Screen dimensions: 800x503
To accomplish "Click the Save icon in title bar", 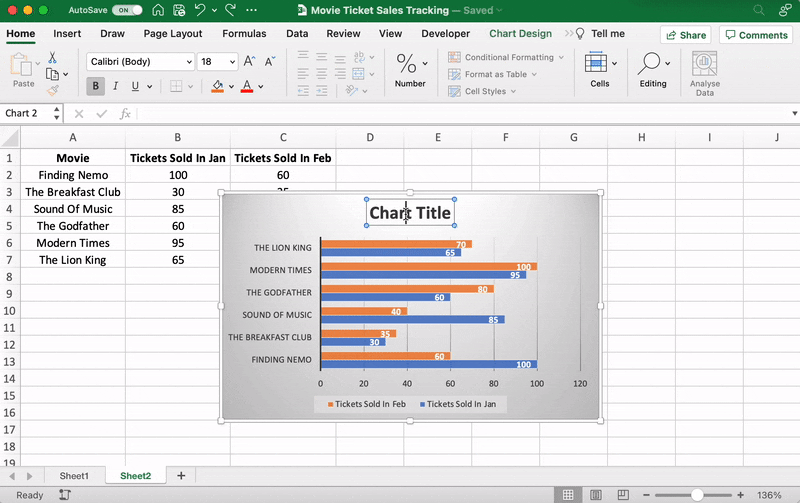I will point(179,10).
